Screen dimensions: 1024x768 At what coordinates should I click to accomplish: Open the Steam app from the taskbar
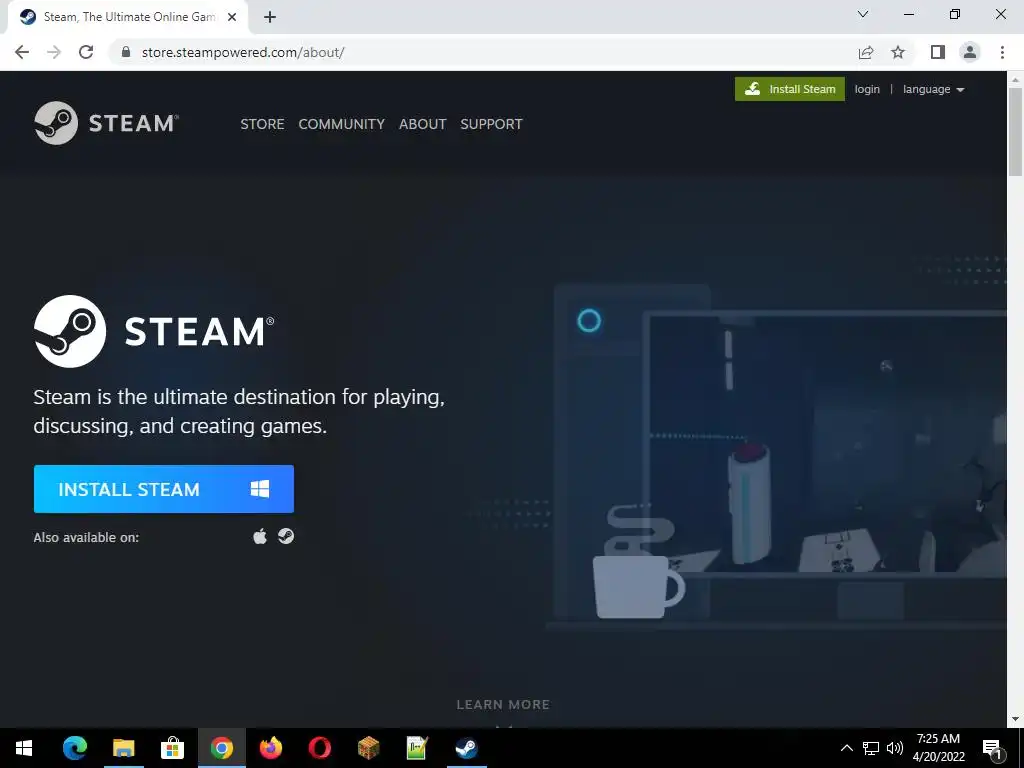point(466,748)
